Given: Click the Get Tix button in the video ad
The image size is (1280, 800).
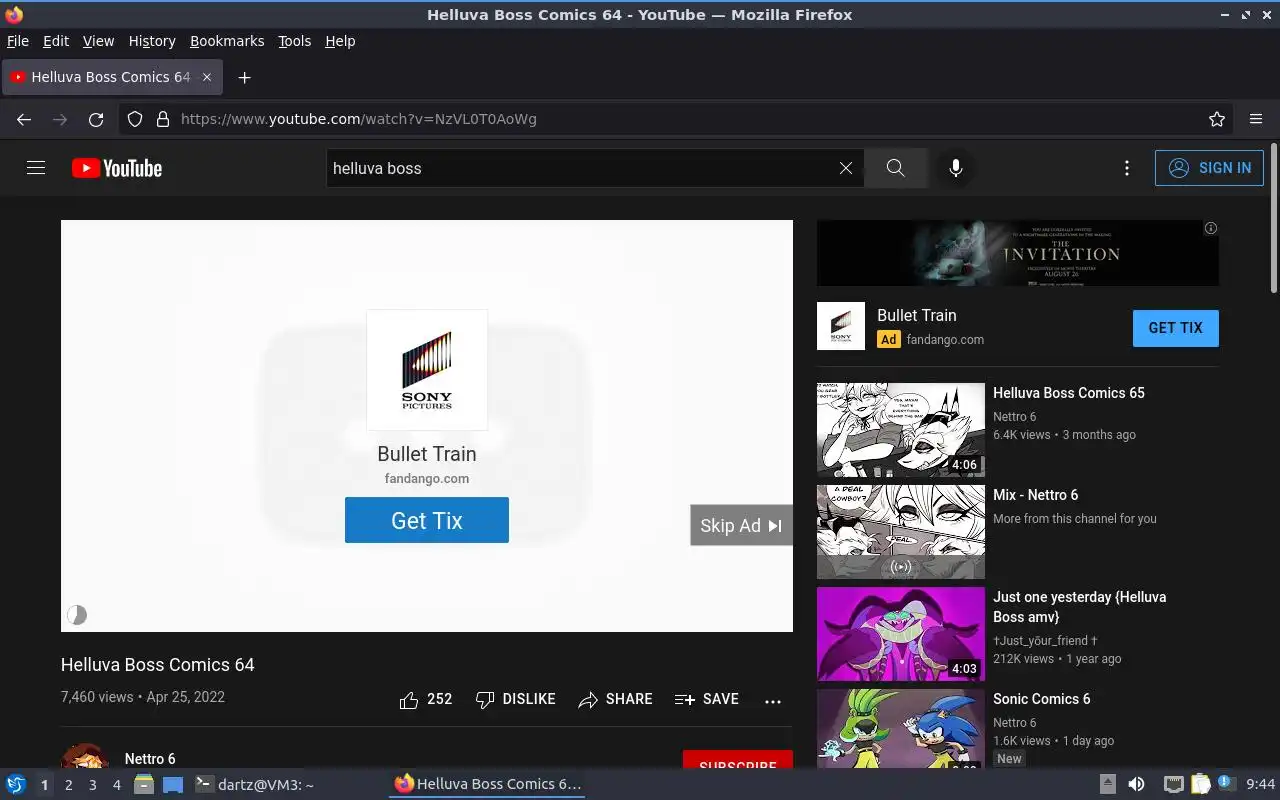Looking at the screenshot, I should 427,520.
